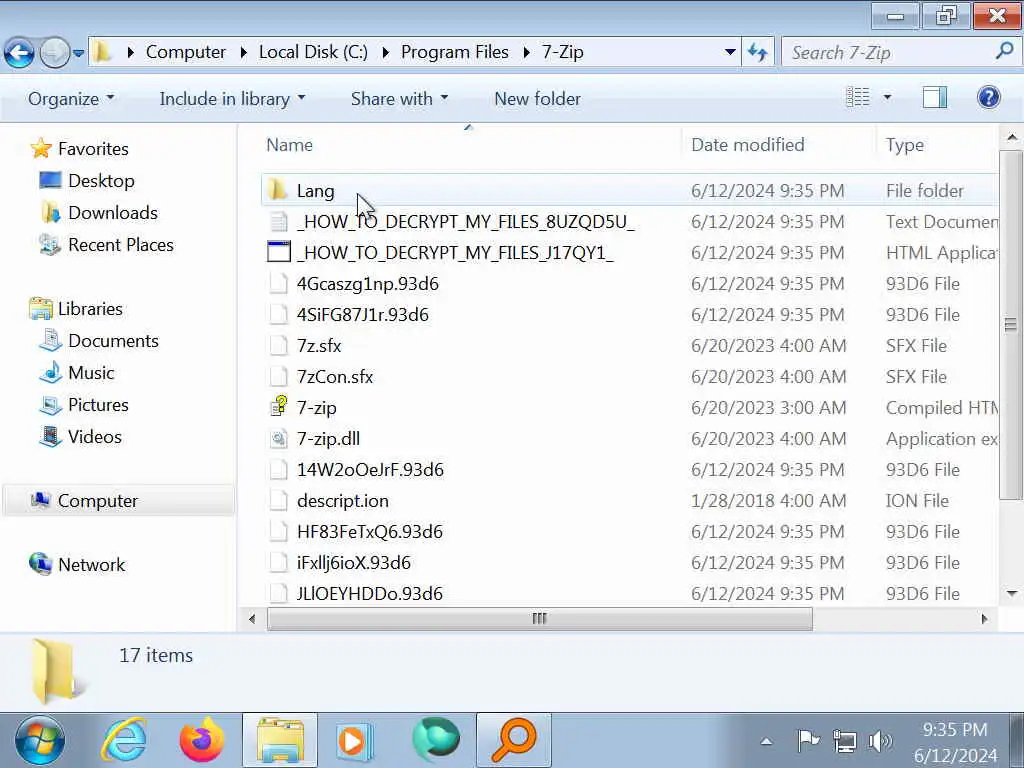Image resolution: width=1024 pixels, height=768 pixels.
Task: Open the recent locations dropdown arrow
Action: (x=78, y=53)
